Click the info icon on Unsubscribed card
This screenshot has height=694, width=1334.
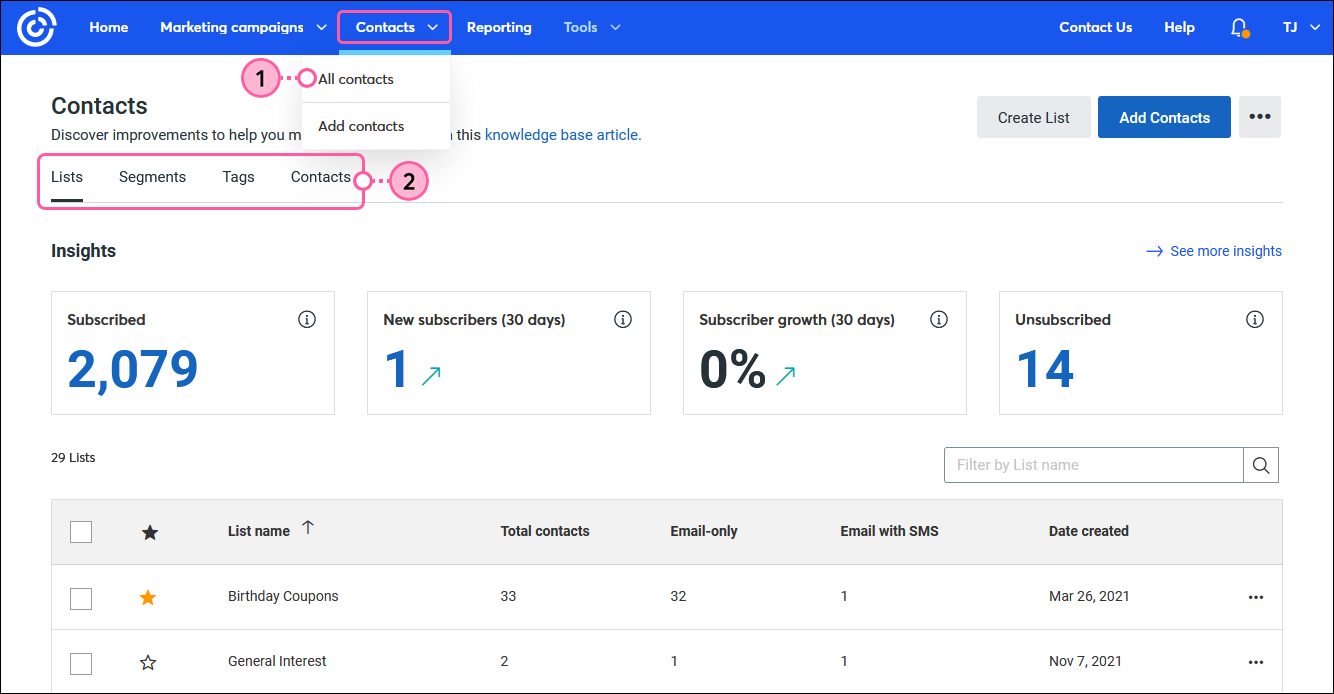pos(1255,320)
